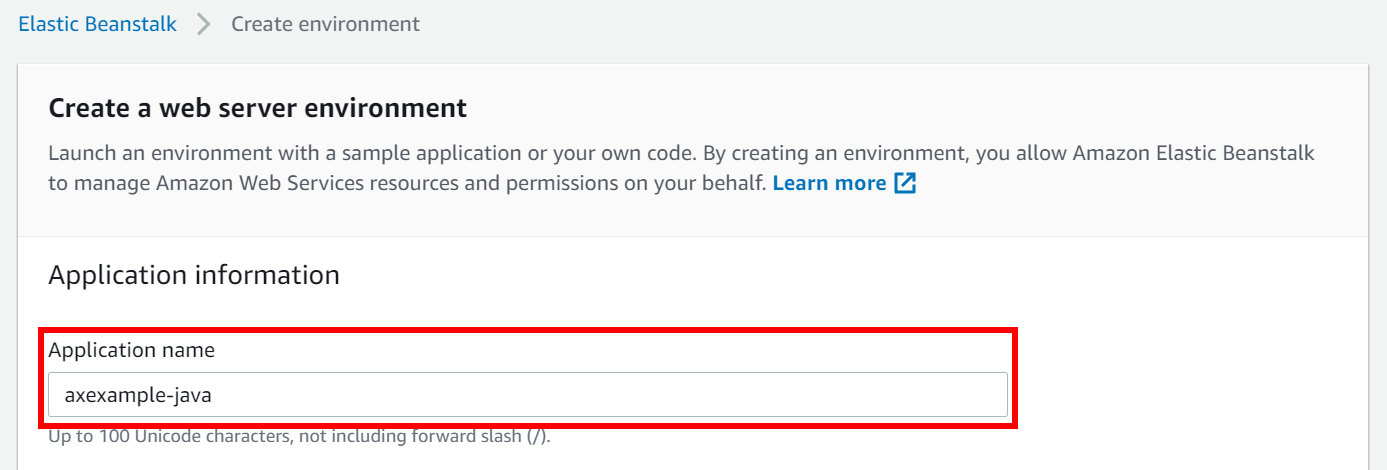Click the Application name field label
This screenshot has height=470, width=1387.
[x=132, y=350]
